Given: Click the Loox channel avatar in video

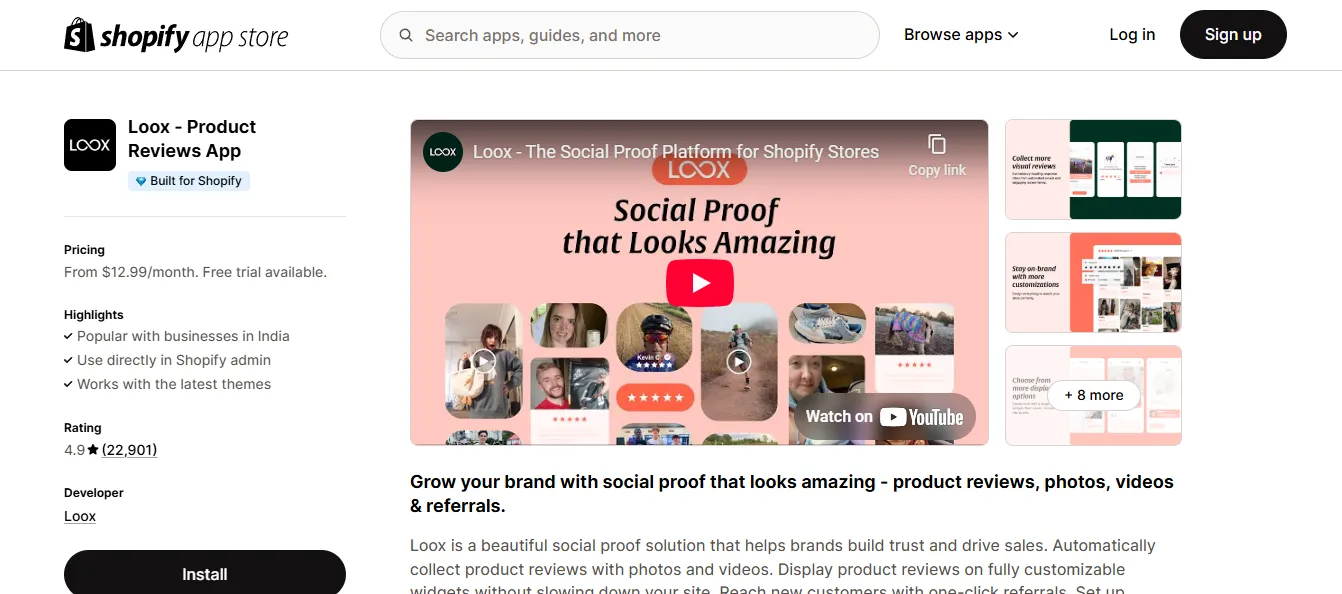Looking at the screenshot, I should [443, 152].
